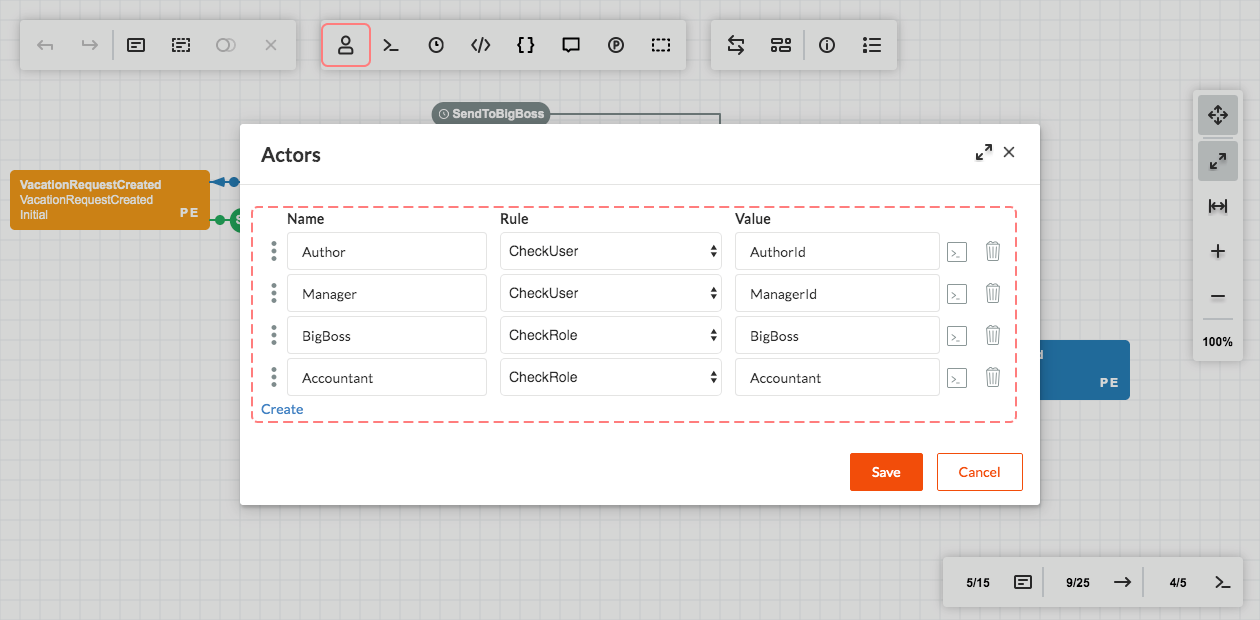Image resolution: width=1260 pixels, height=620 pixels.
Task: Select the VacationRequestCreated activity on canvas
Action: coord(110,200)
